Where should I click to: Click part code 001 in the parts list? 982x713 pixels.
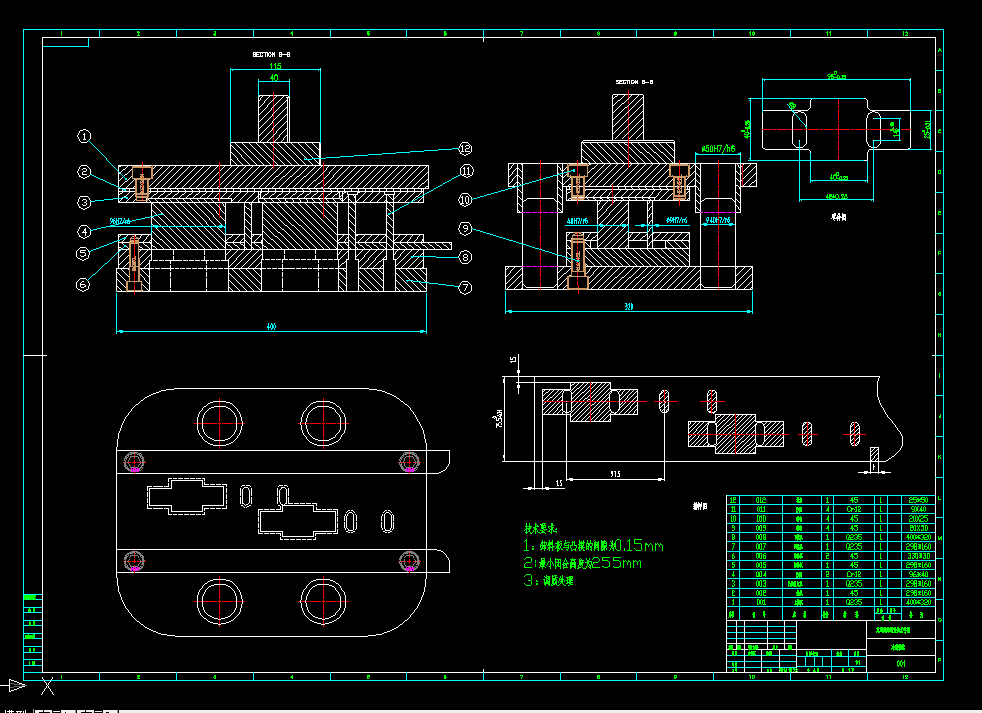pyautogui.click(x=761, y=602)
